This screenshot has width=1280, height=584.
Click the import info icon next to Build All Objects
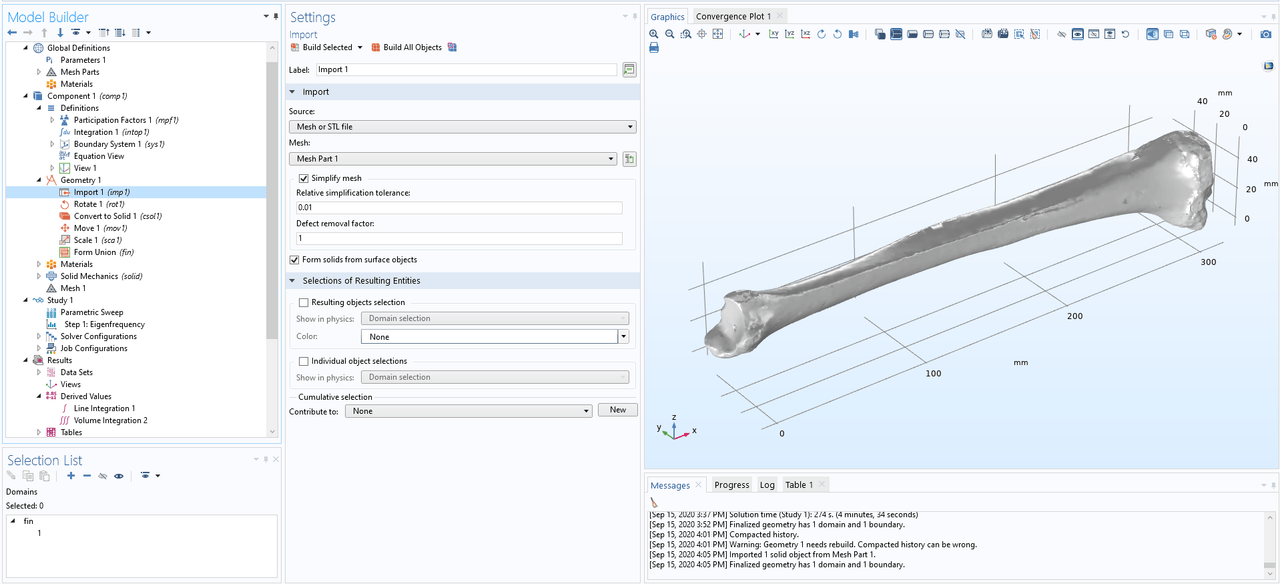[x=452, y=47]
